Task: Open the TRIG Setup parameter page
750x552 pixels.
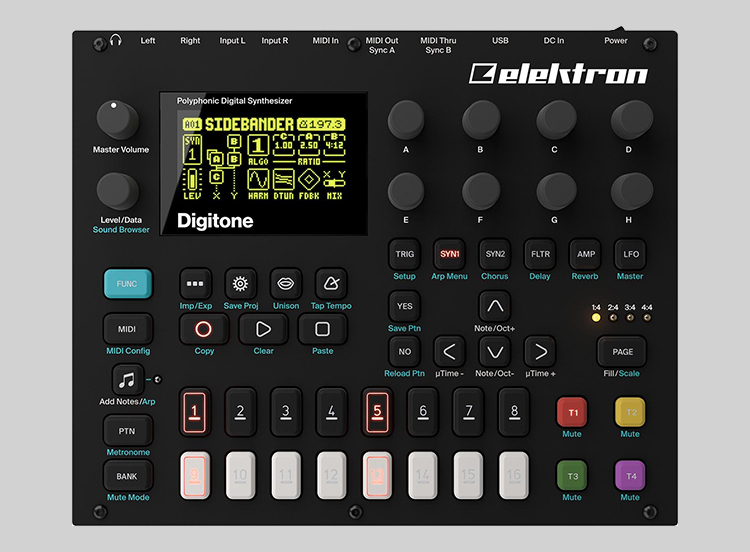Action: pyautogui.click(x=404, y=254)
